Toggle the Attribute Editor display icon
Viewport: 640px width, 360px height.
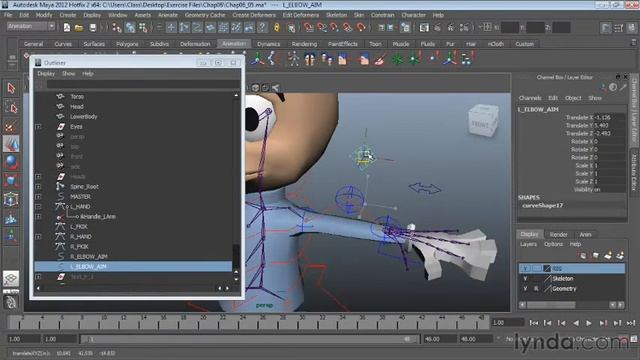click(x=606, y=28)
